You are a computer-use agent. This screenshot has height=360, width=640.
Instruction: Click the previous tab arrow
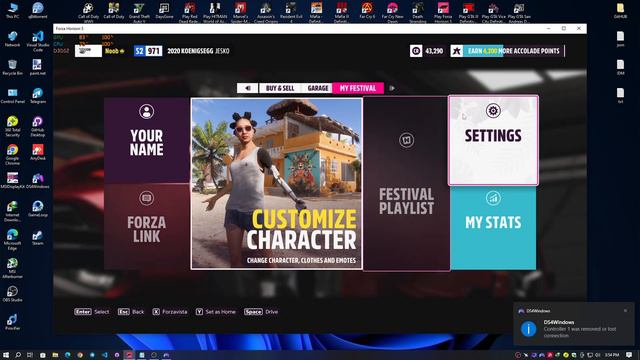point(247,88)
